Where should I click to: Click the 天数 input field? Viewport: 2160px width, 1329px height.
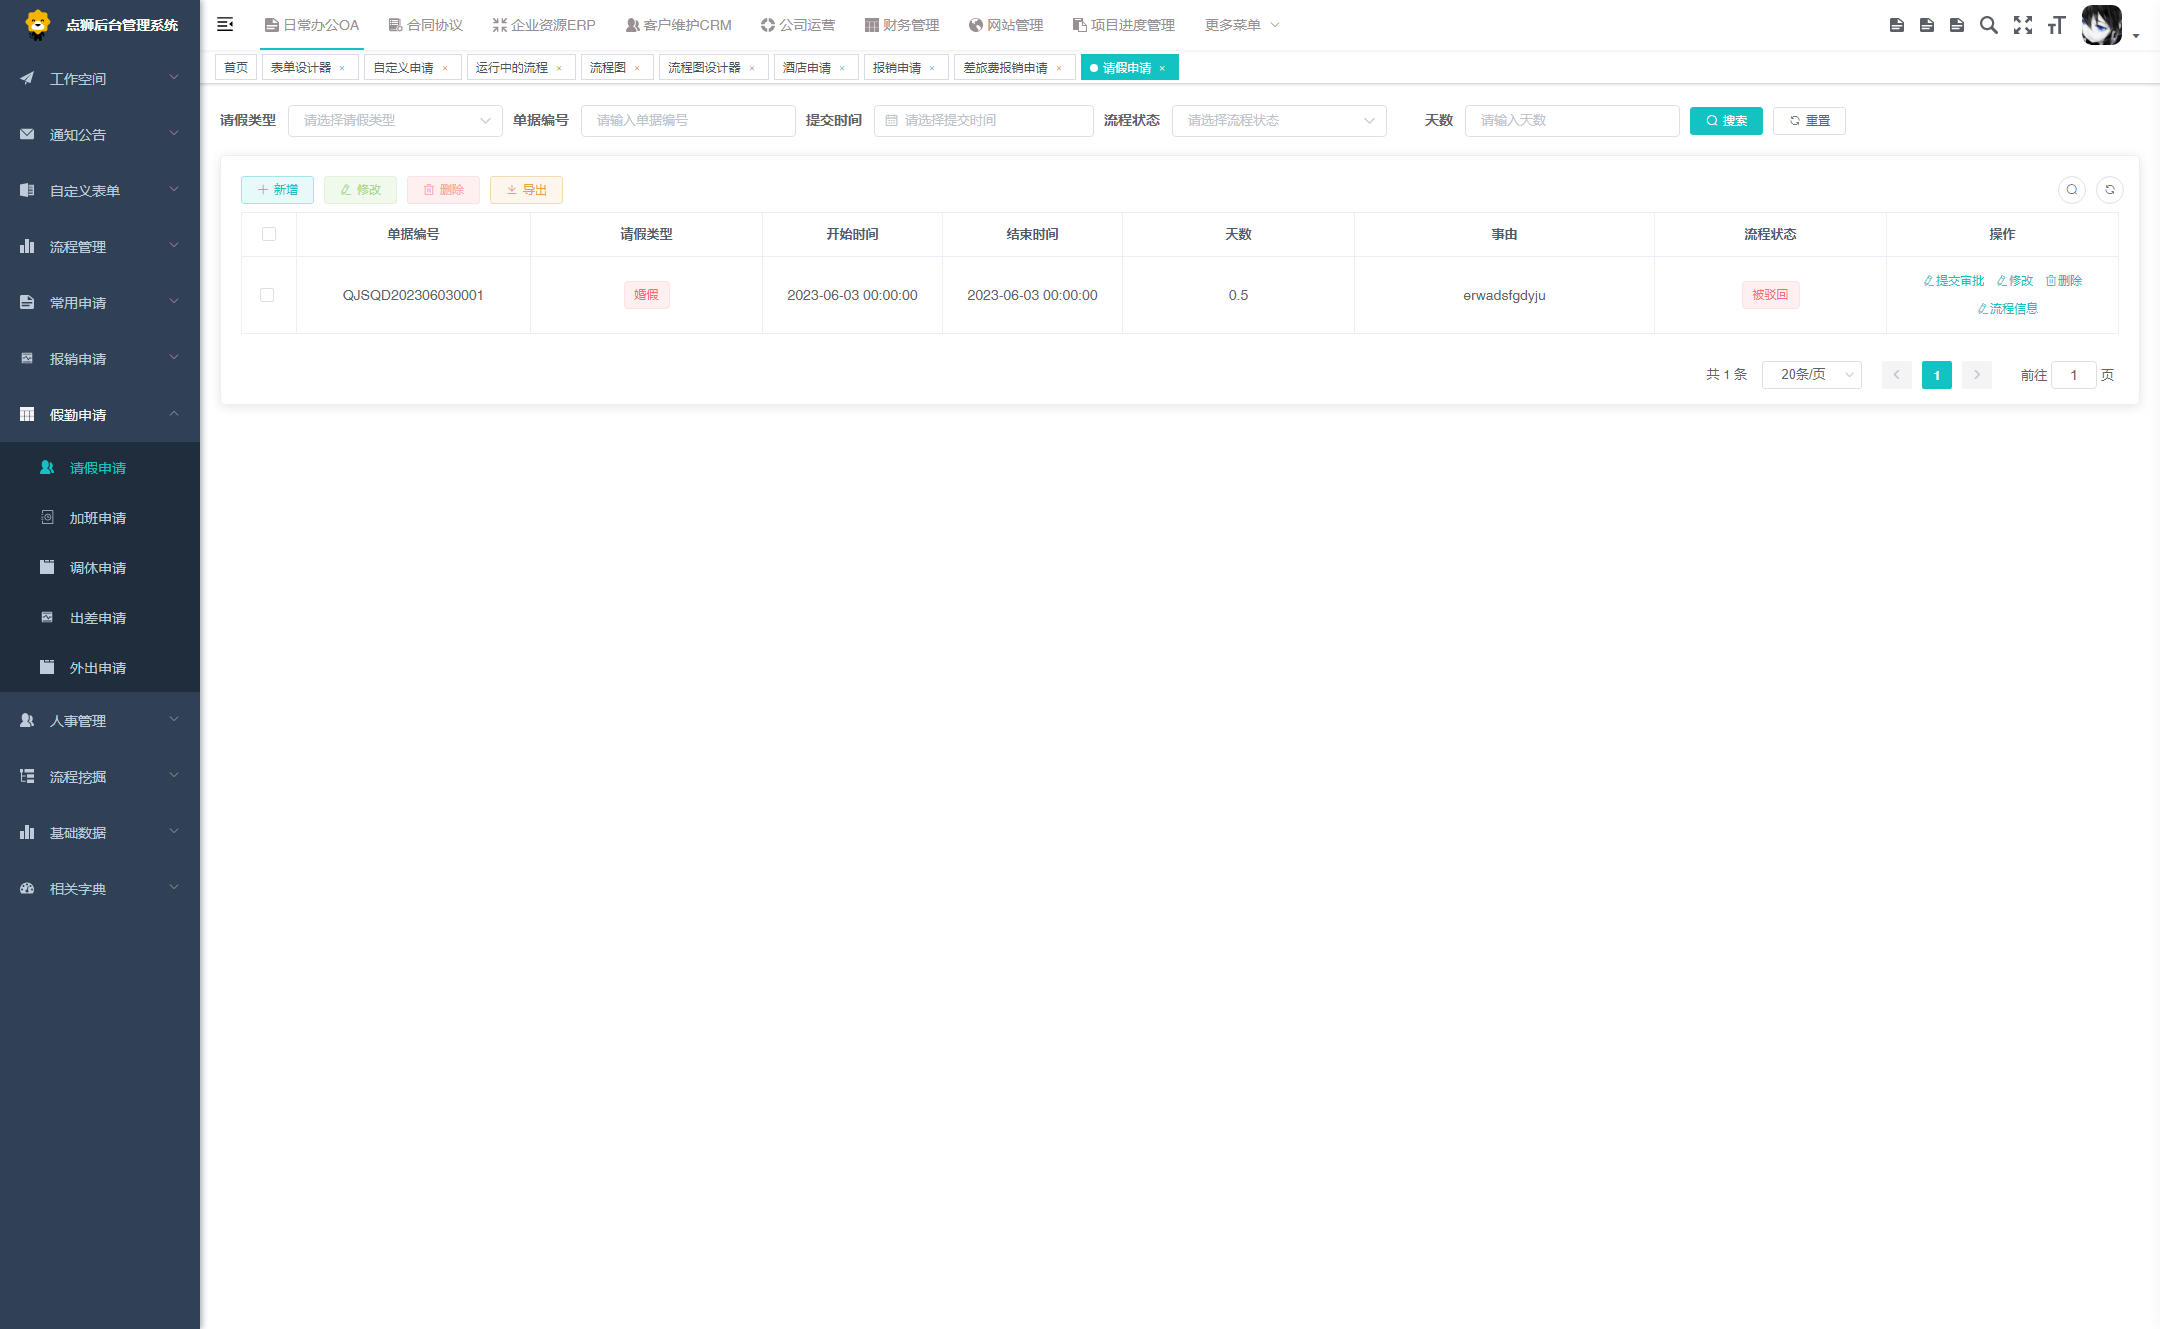tap(1571, 121)
